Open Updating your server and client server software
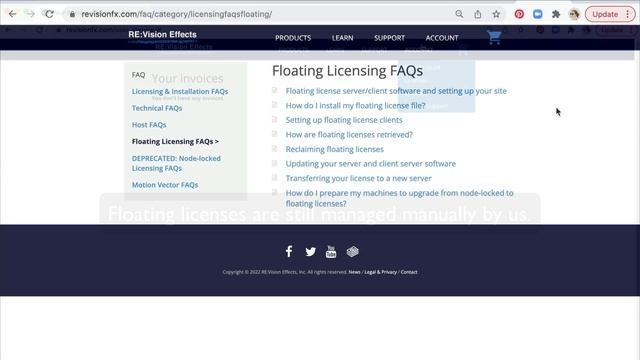The image size is (640, 360). 371,164
